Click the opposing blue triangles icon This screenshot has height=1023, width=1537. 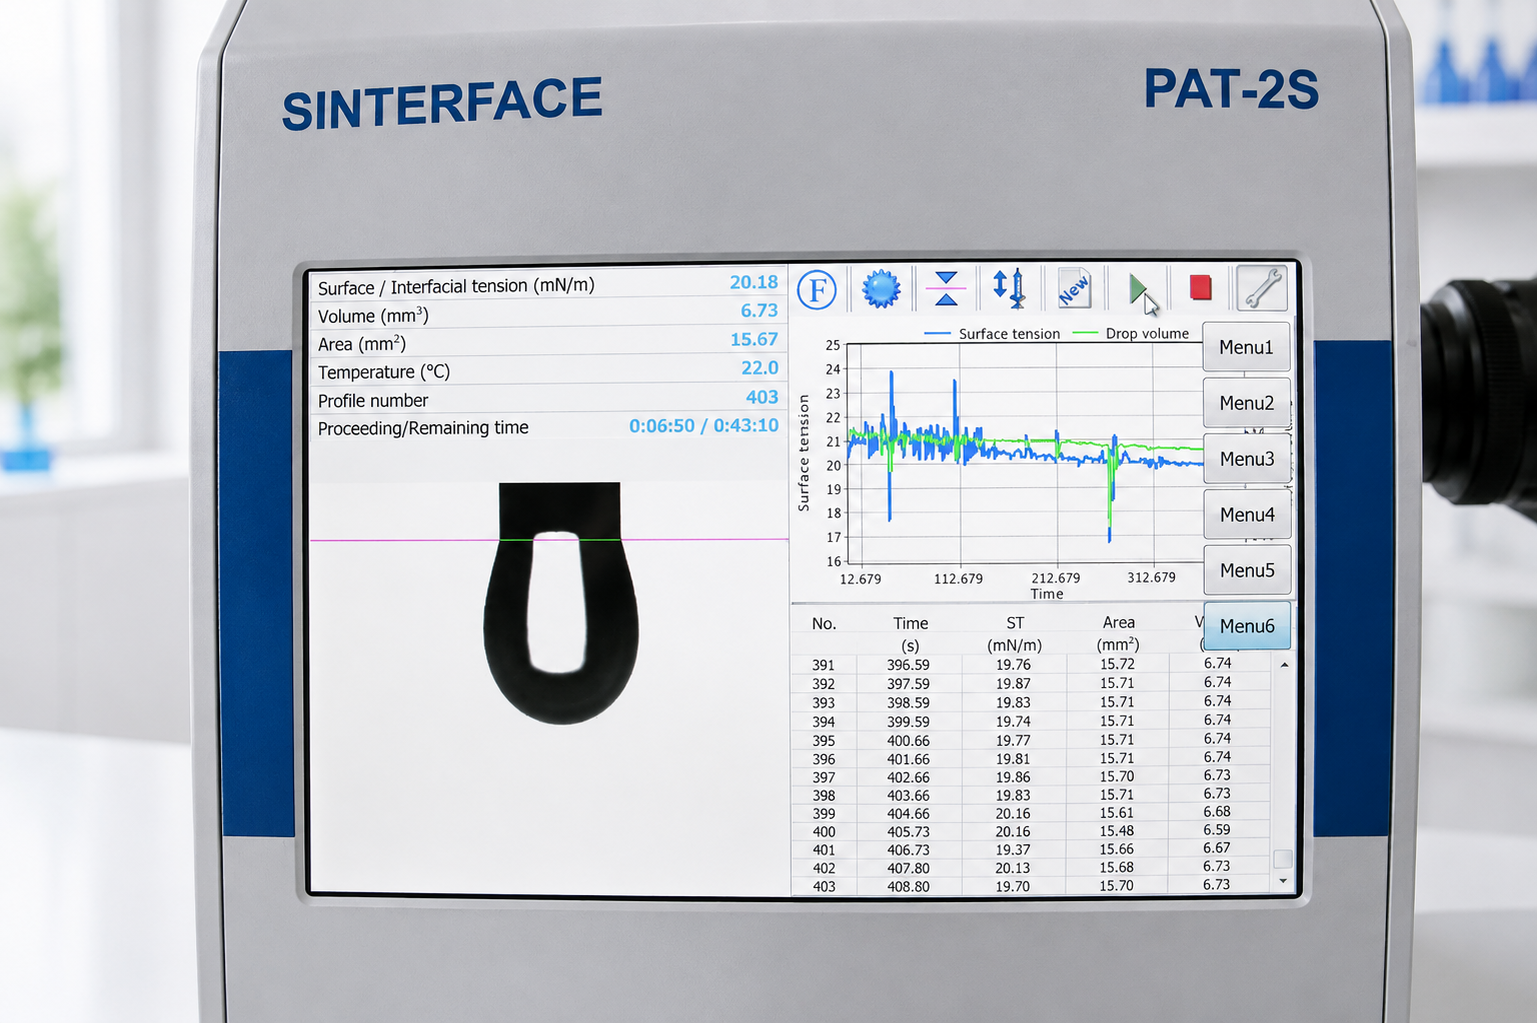click(946, 289)
